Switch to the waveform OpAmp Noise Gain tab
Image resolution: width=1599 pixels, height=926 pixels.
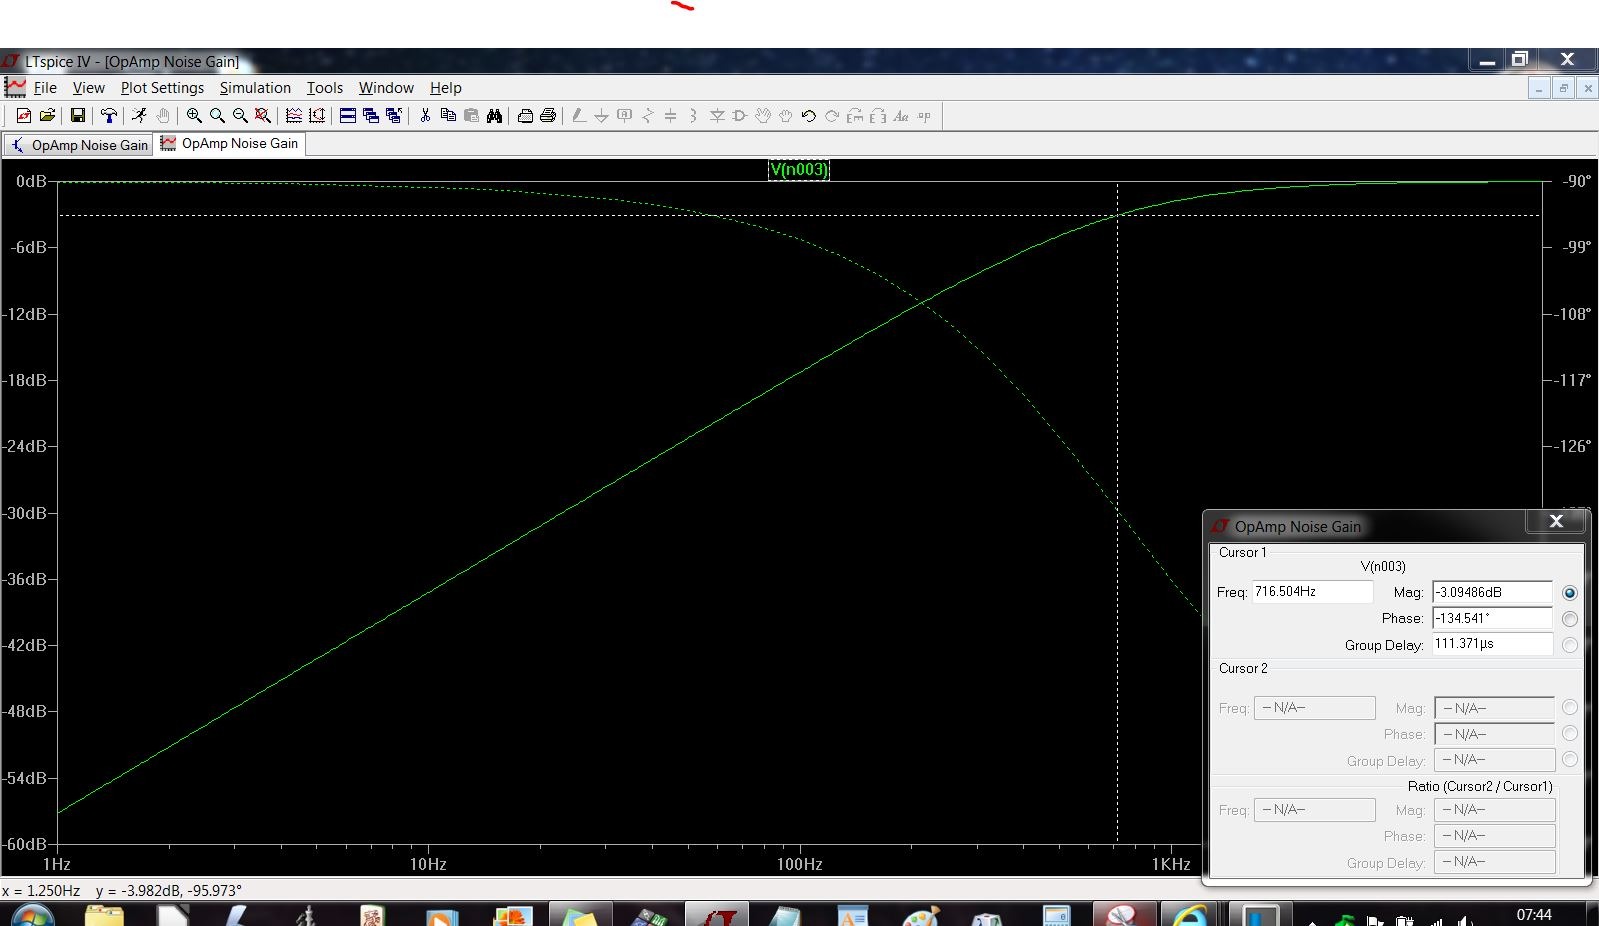coord(229,144)
